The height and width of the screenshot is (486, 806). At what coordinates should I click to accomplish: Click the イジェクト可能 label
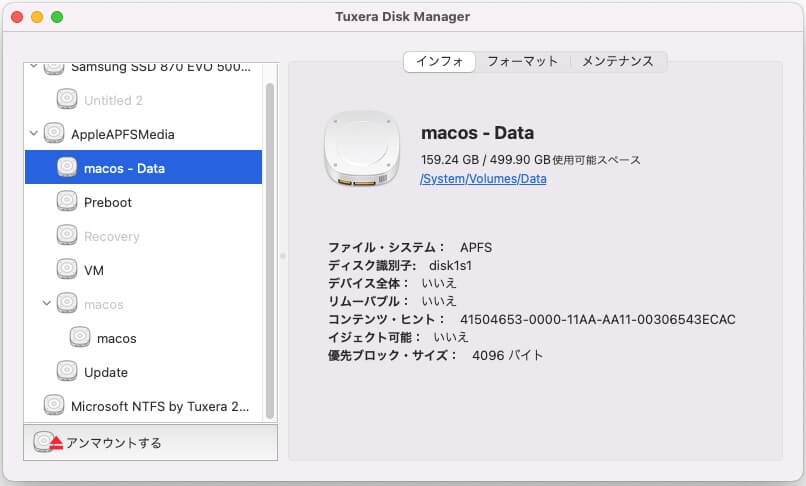375,337
